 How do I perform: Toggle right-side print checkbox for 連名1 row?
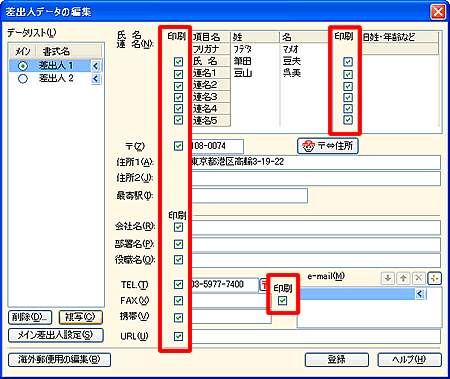[348, 74]
